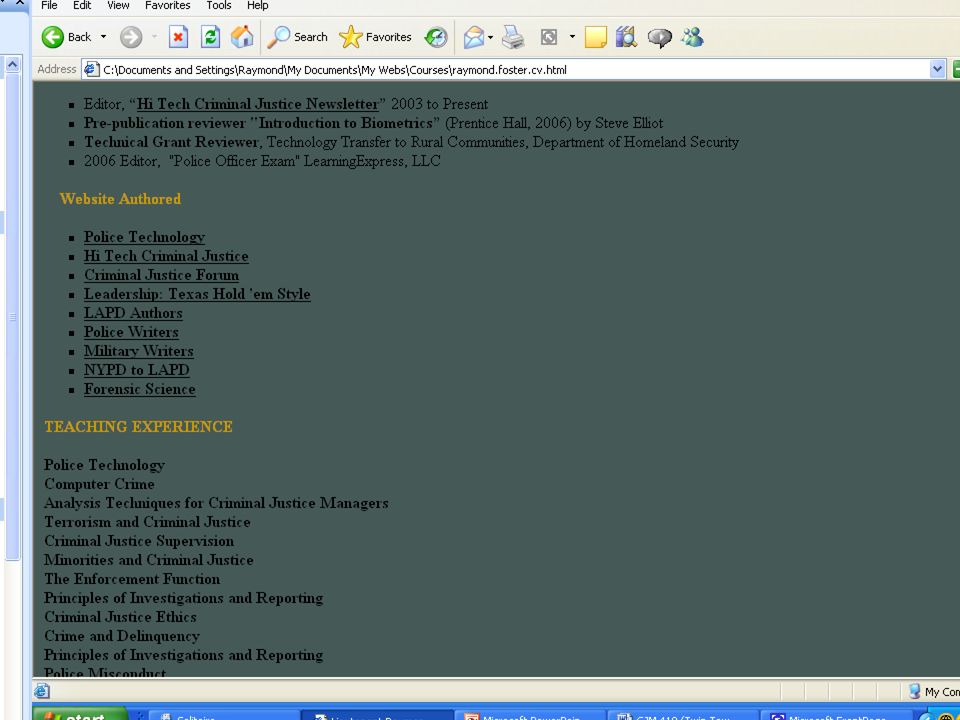Click Crime and Delinquency text
The width and height of the screenshot is (960, 720).
pyautogui.click(x=122, y=636)
